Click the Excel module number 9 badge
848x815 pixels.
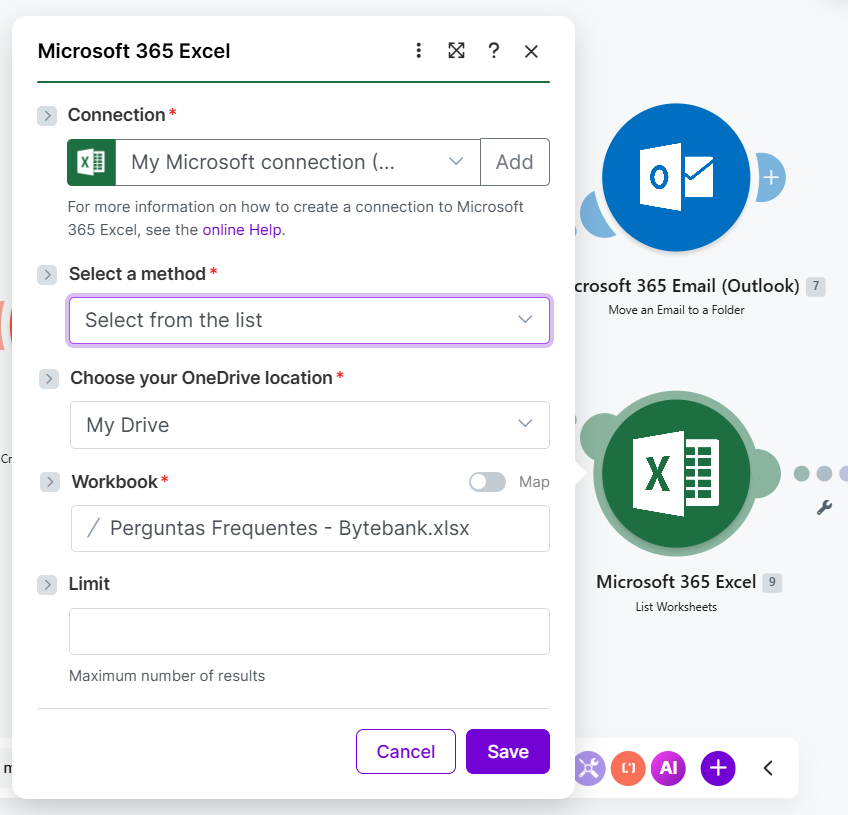pos(772,582)
